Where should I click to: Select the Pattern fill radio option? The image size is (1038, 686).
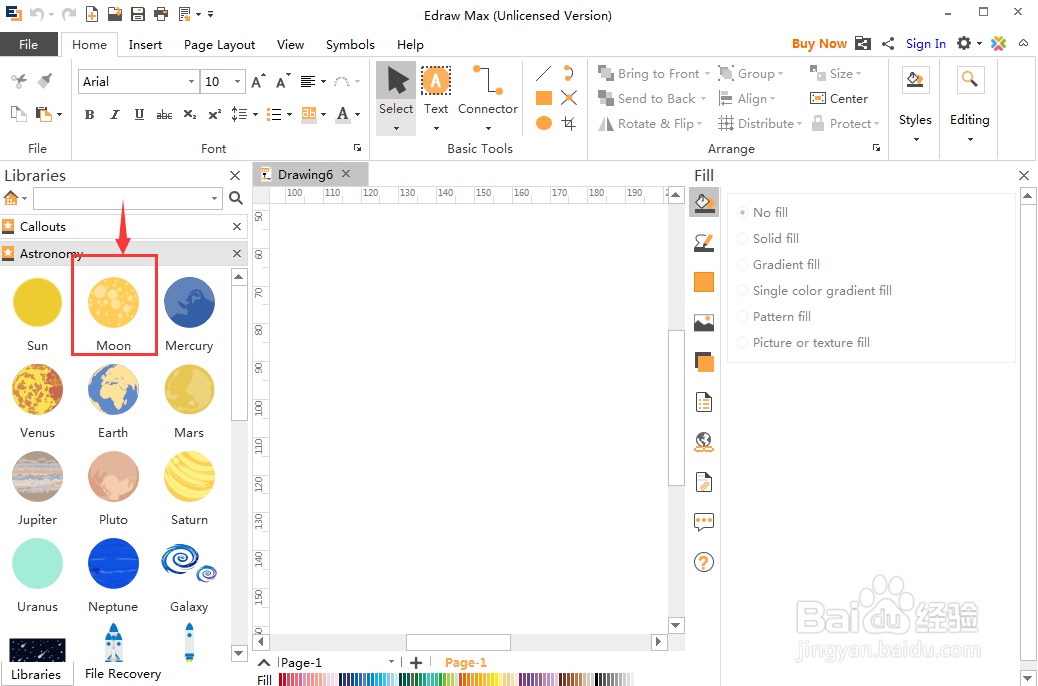743,317
